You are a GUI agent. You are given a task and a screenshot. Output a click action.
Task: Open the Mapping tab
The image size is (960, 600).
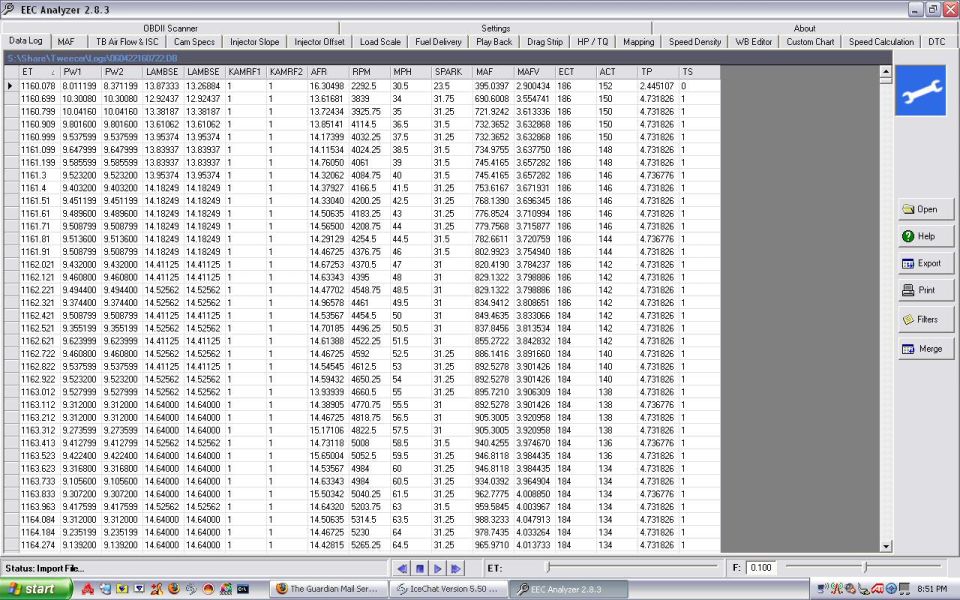tap(639, 42)
